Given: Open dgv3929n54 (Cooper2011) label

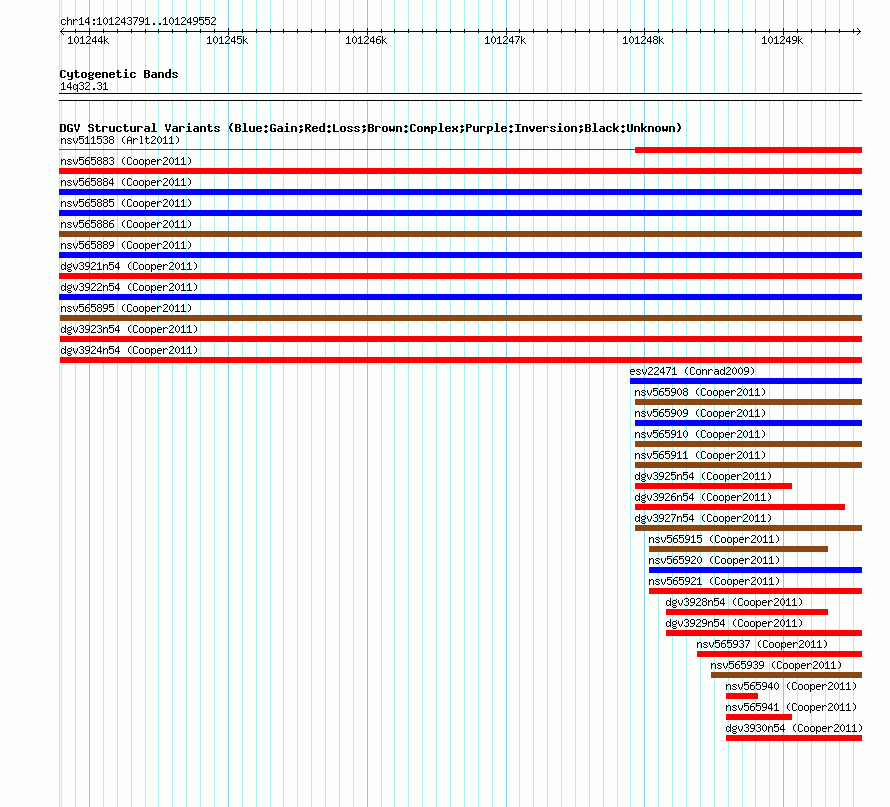Looking at the screenshot, I should [x=734, y=623].
